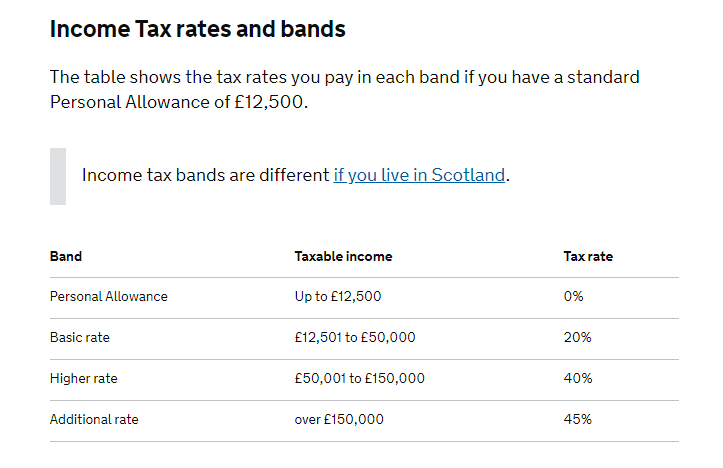This screenshot has height=468, width=723.
Task: Click the '£12,501 to £50,000' income cell
Action: [355, 338]
